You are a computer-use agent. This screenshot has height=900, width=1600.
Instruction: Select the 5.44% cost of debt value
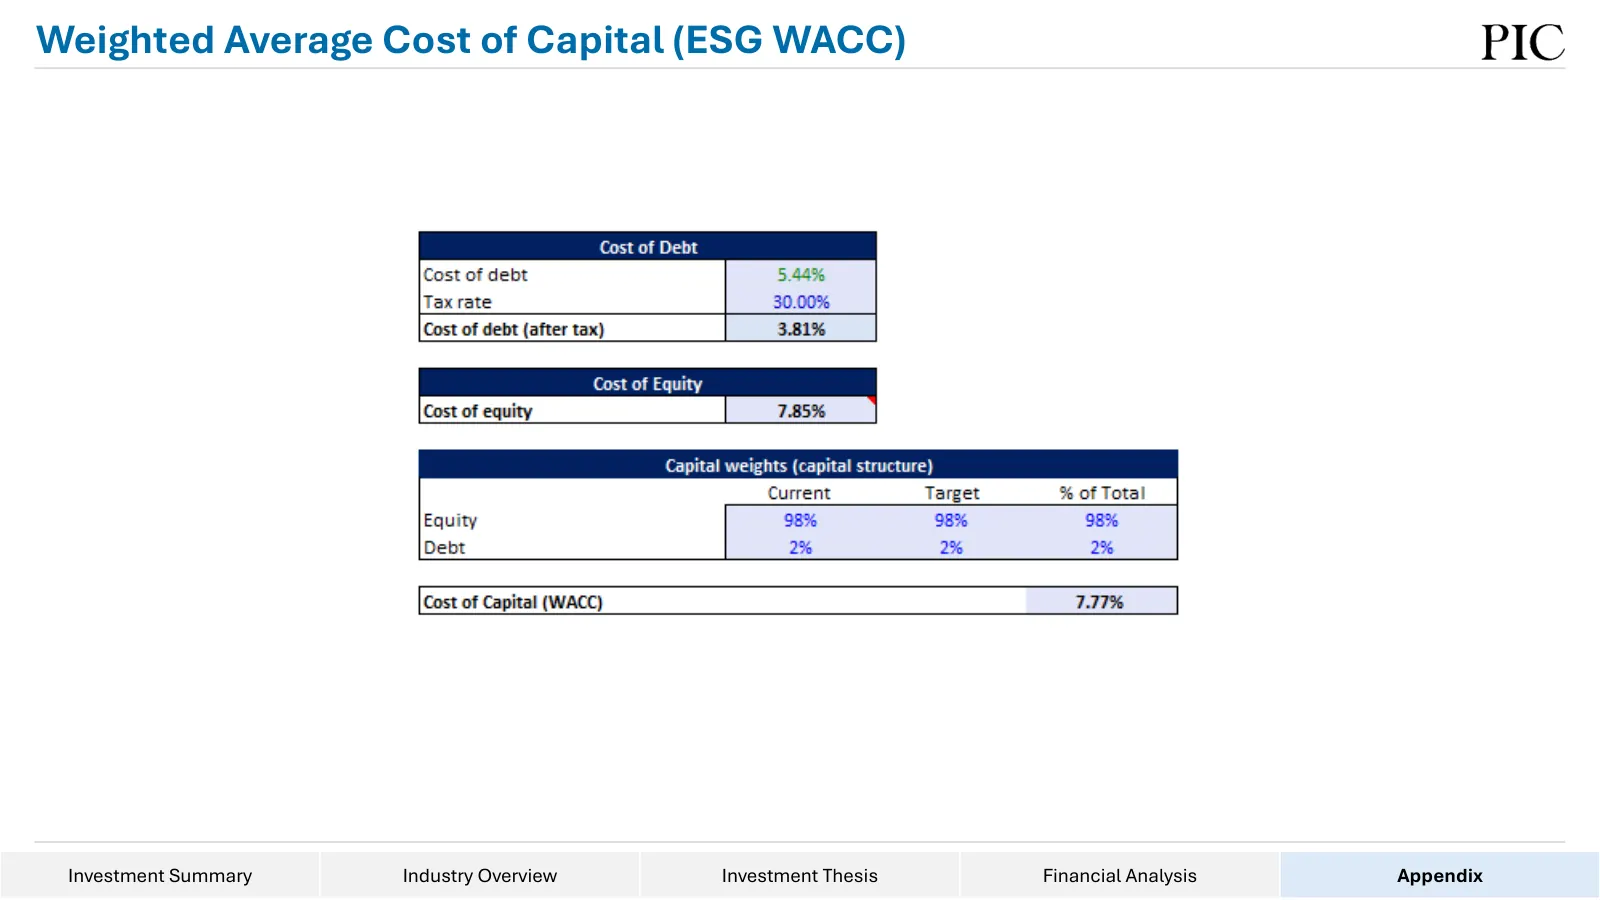(801, 274)
